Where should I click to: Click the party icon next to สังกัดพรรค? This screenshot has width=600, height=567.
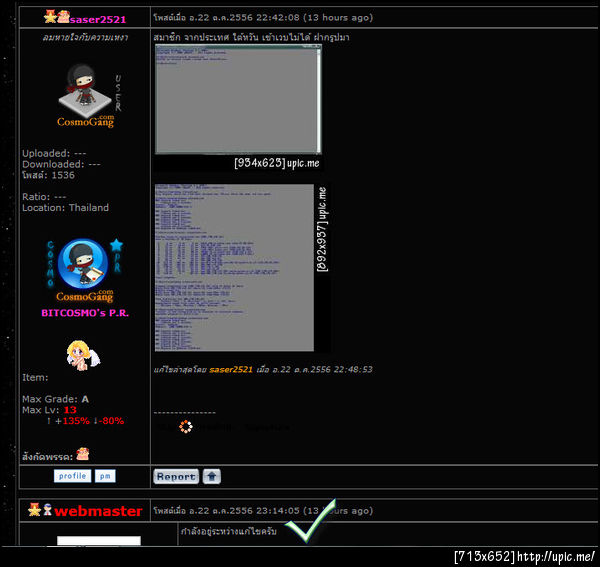(82, 454)
